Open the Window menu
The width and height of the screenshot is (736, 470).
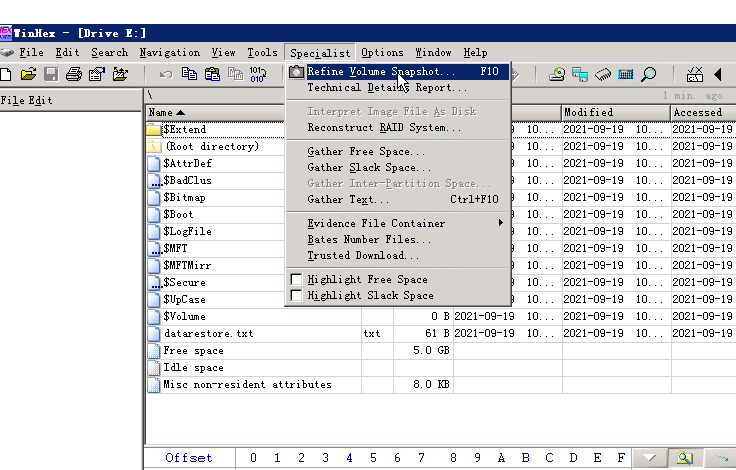433,53
